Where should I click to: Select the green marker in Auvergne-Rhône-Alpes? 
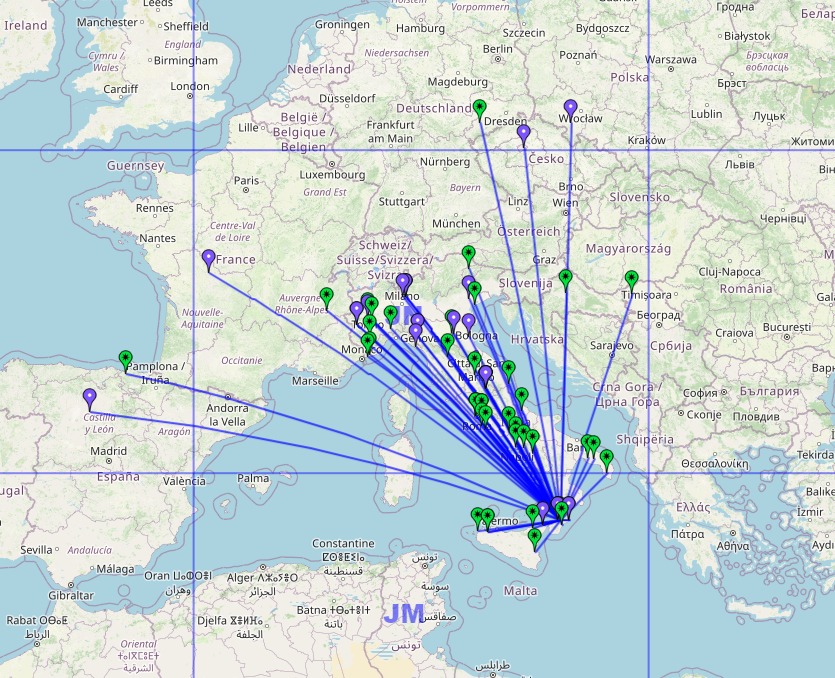click(326, 296)
